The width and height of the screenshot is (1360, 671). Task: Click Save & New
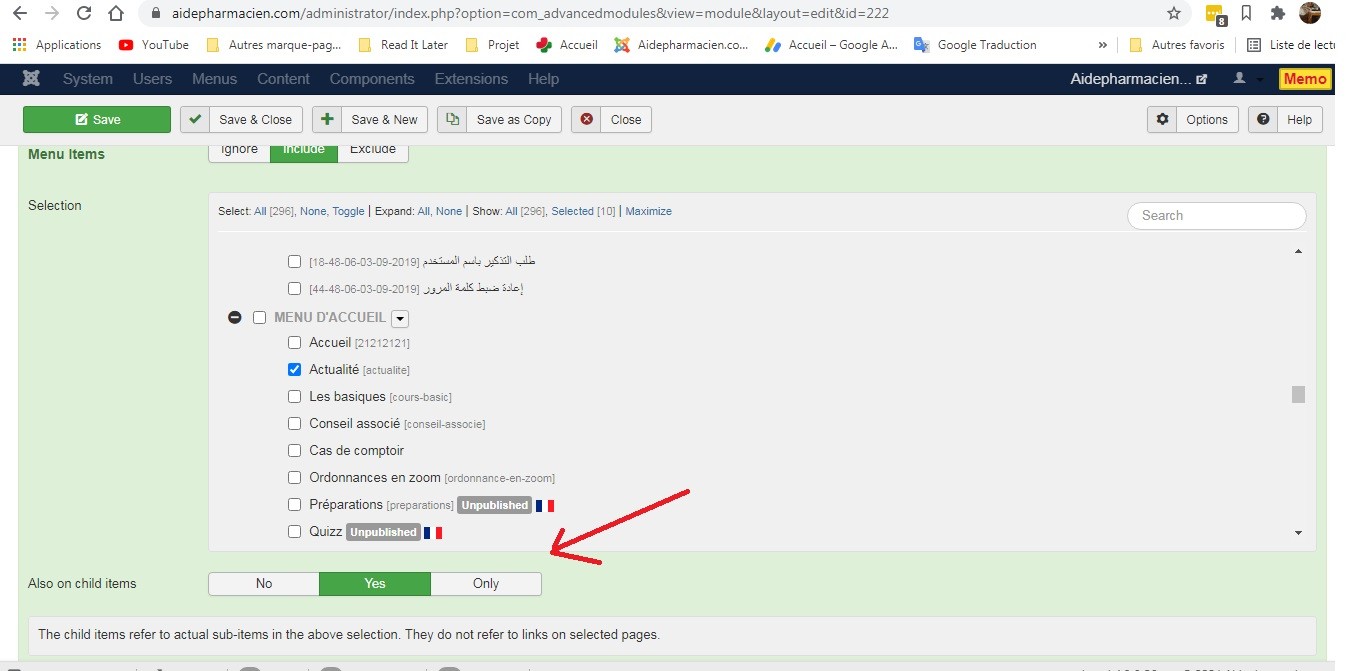[x=370, y=119]
